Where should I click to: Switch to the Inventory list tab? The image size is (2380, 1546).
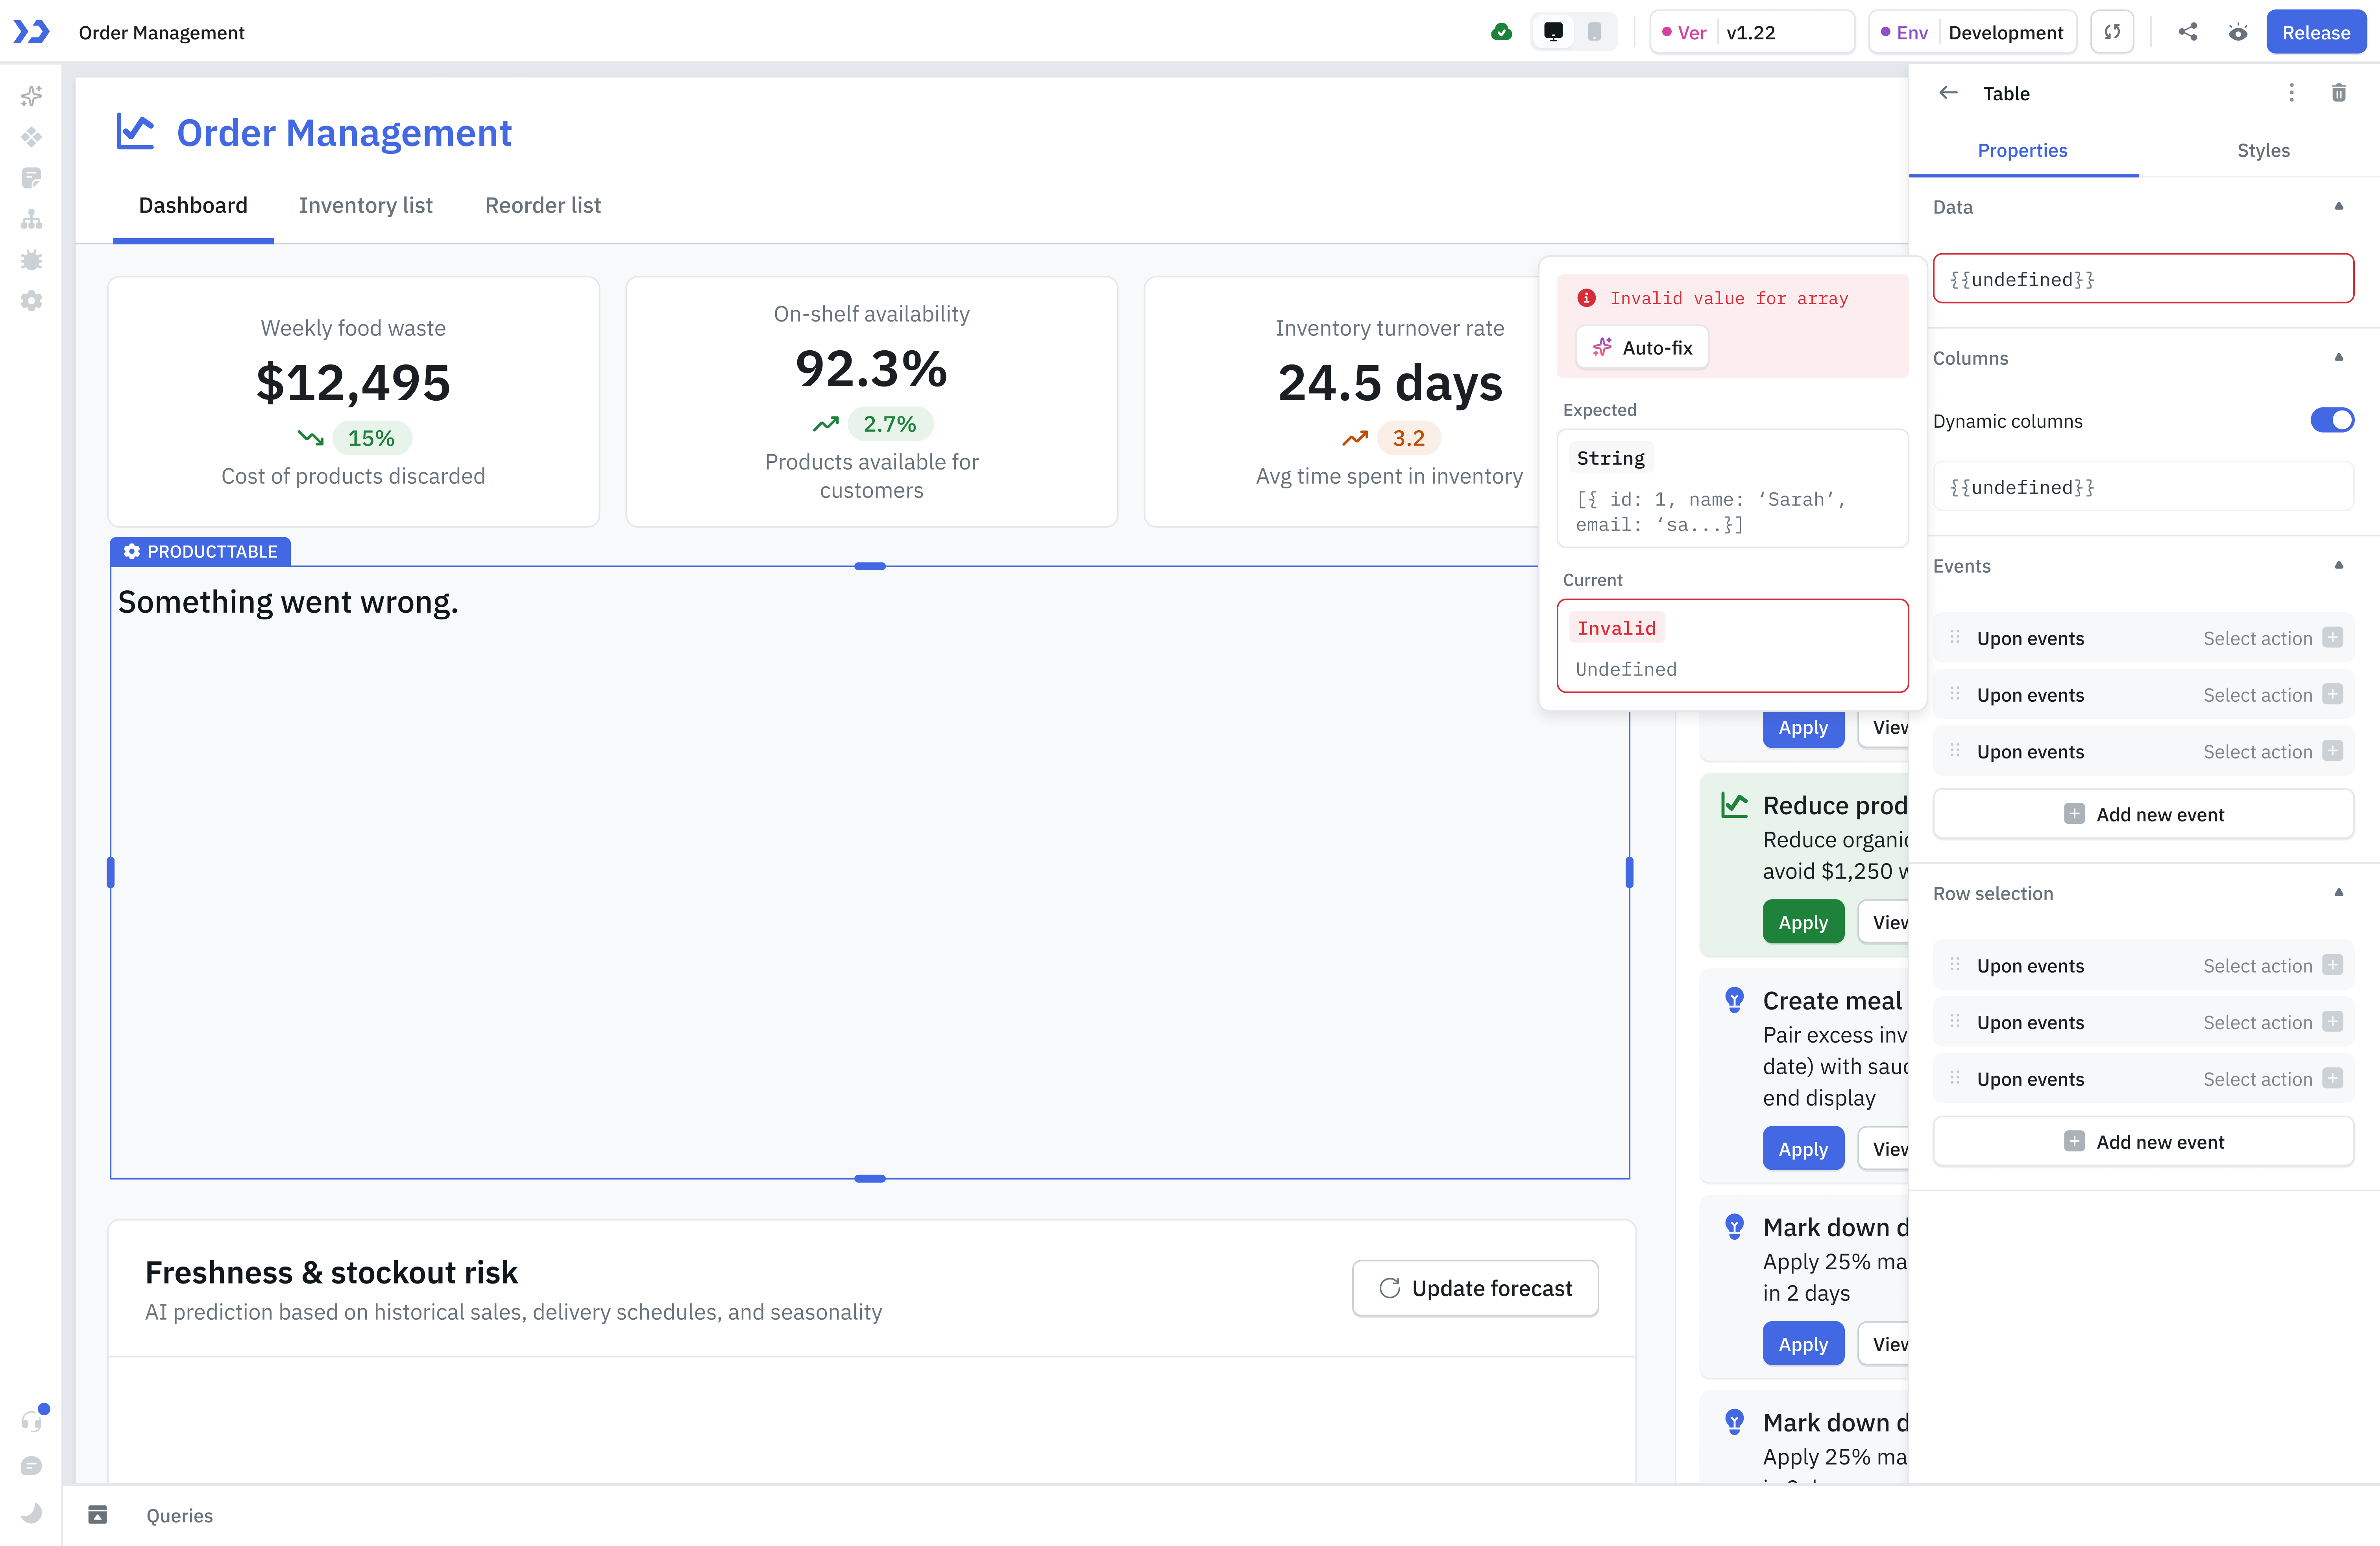click(x=365, y=205)
